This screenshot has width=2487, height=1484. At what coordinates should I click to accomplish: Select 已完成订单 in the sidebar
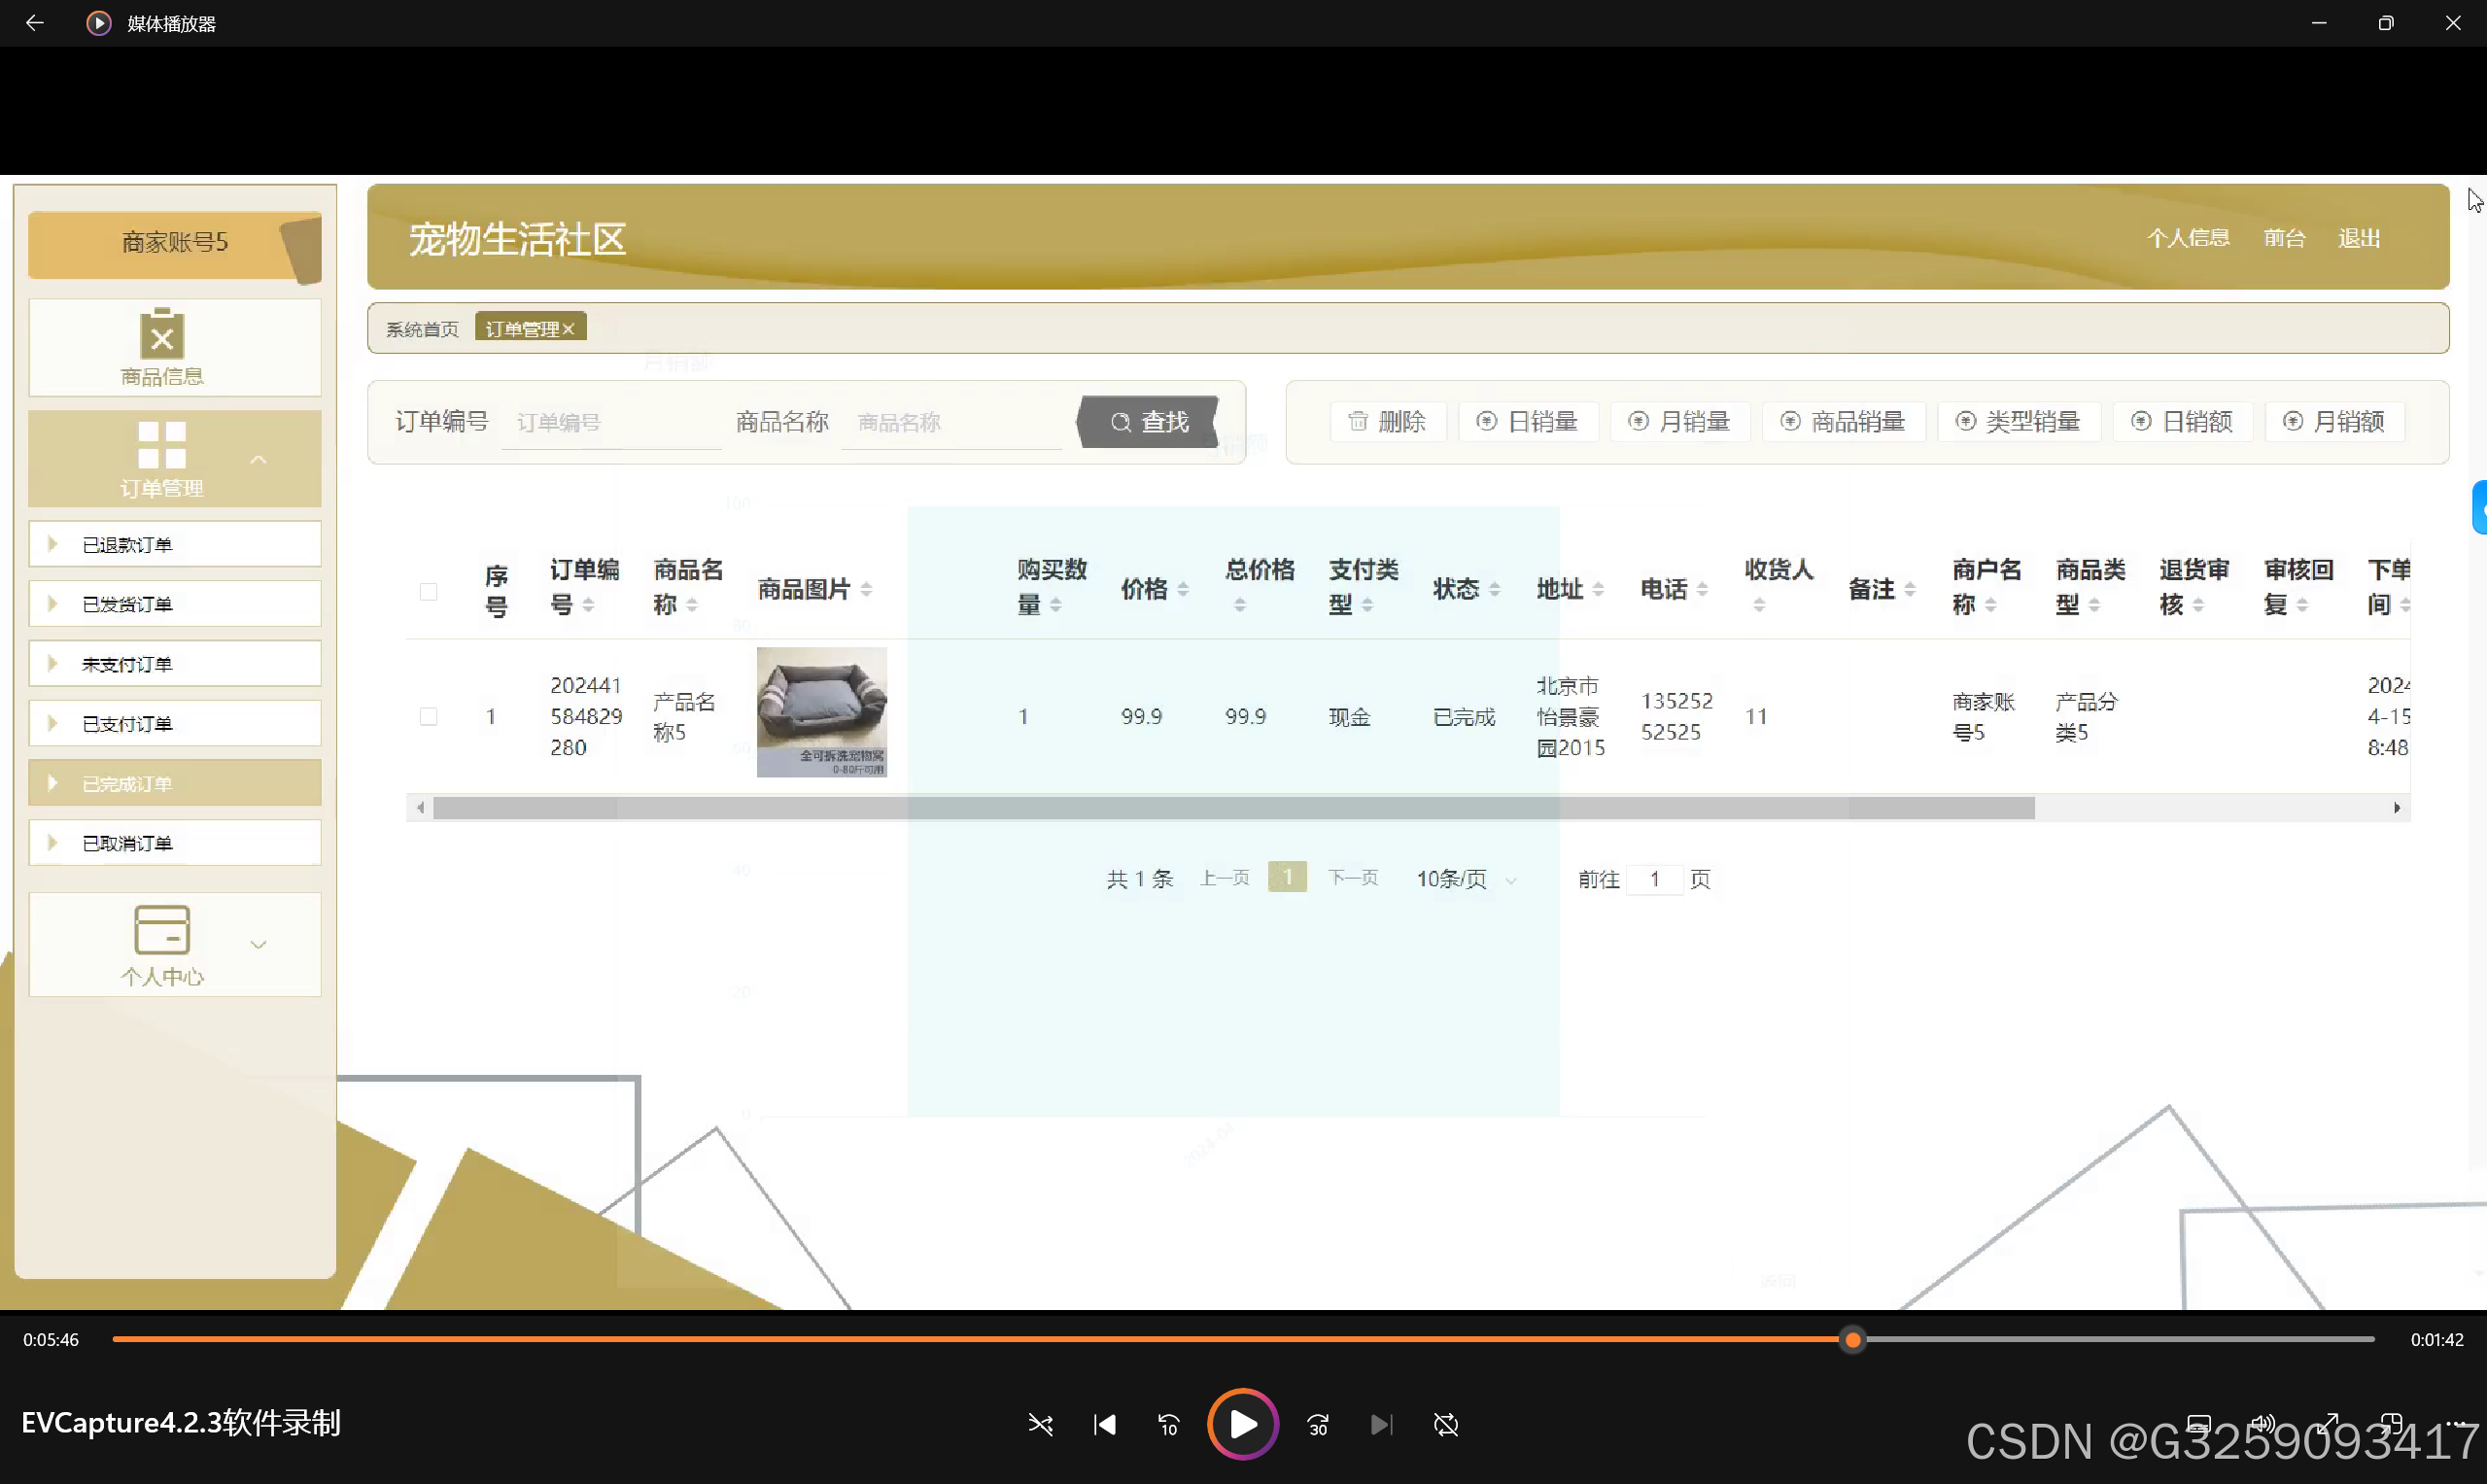click(x=175, y=783)
